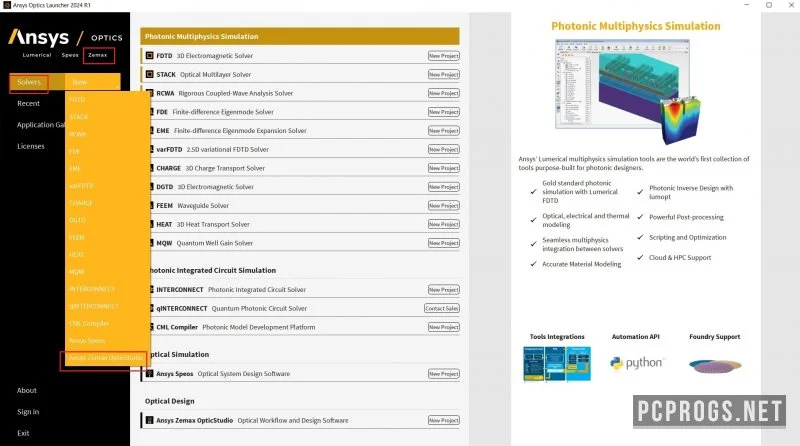Choose EME in the New dropdown menu
Image resolution: width=800 pixels, height=446 pixels.
[x=74, y=168]
